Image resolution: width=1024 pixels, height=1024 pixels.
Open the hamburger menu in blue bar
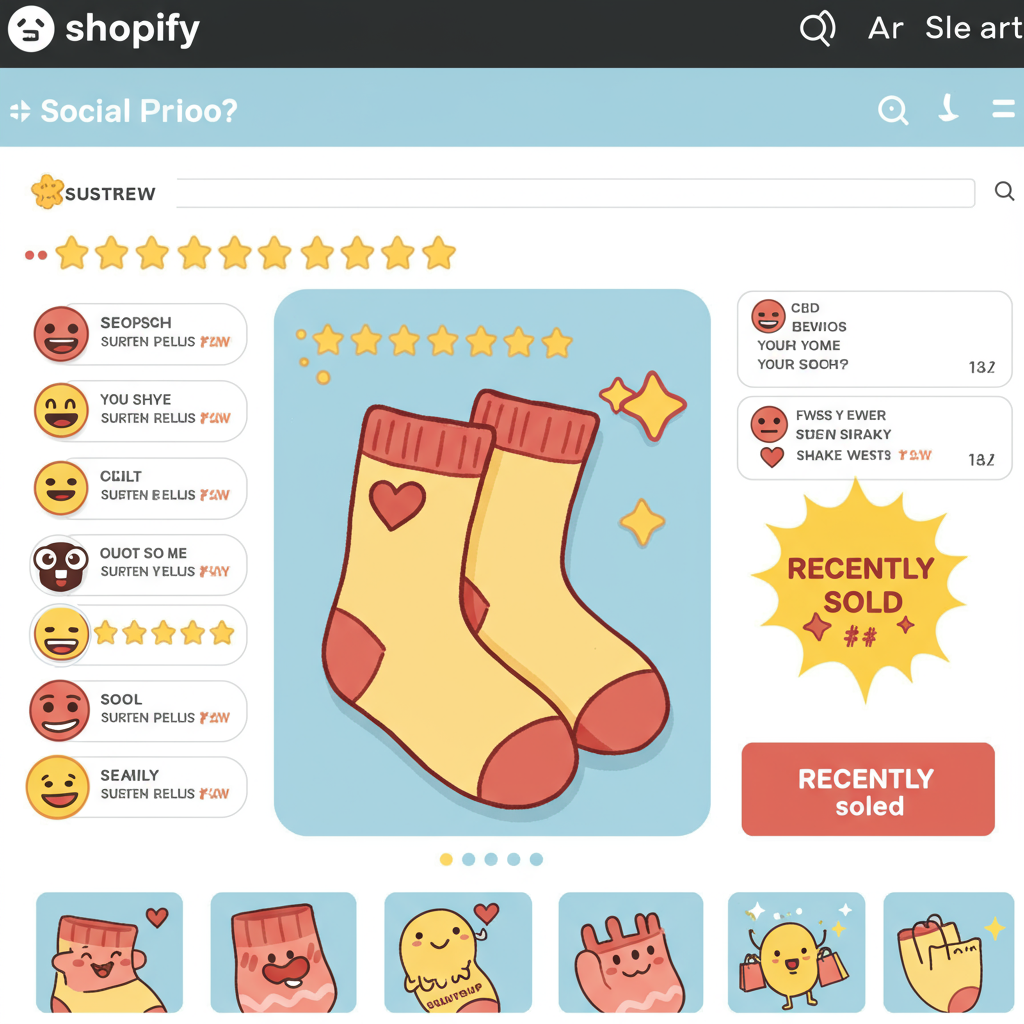pyautogui.click(x=1003, y=109)
